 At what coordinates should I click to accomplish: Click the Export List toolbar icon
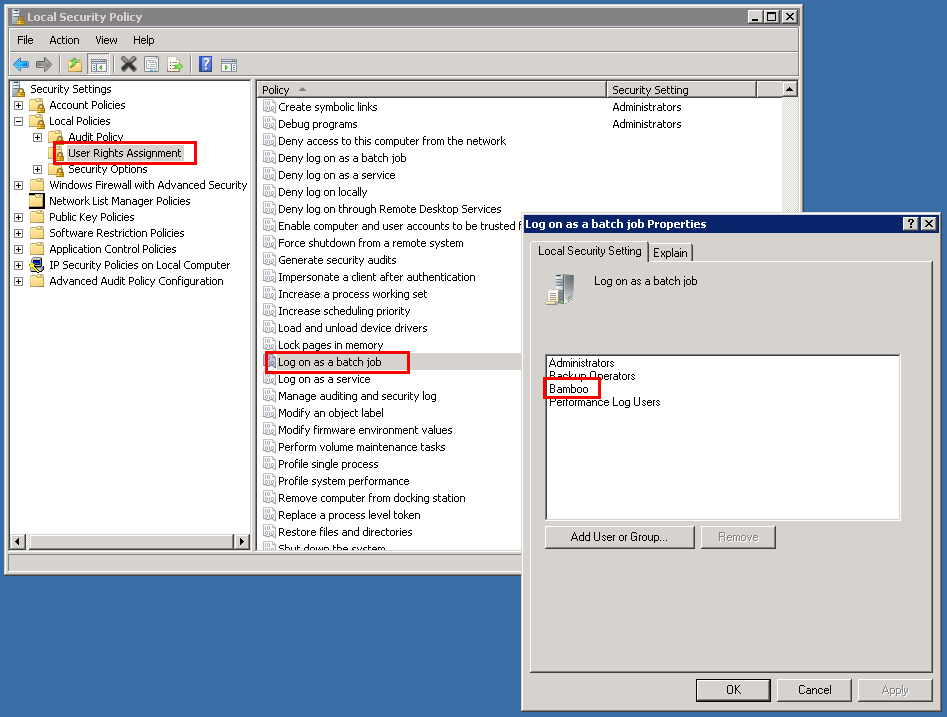175,64
